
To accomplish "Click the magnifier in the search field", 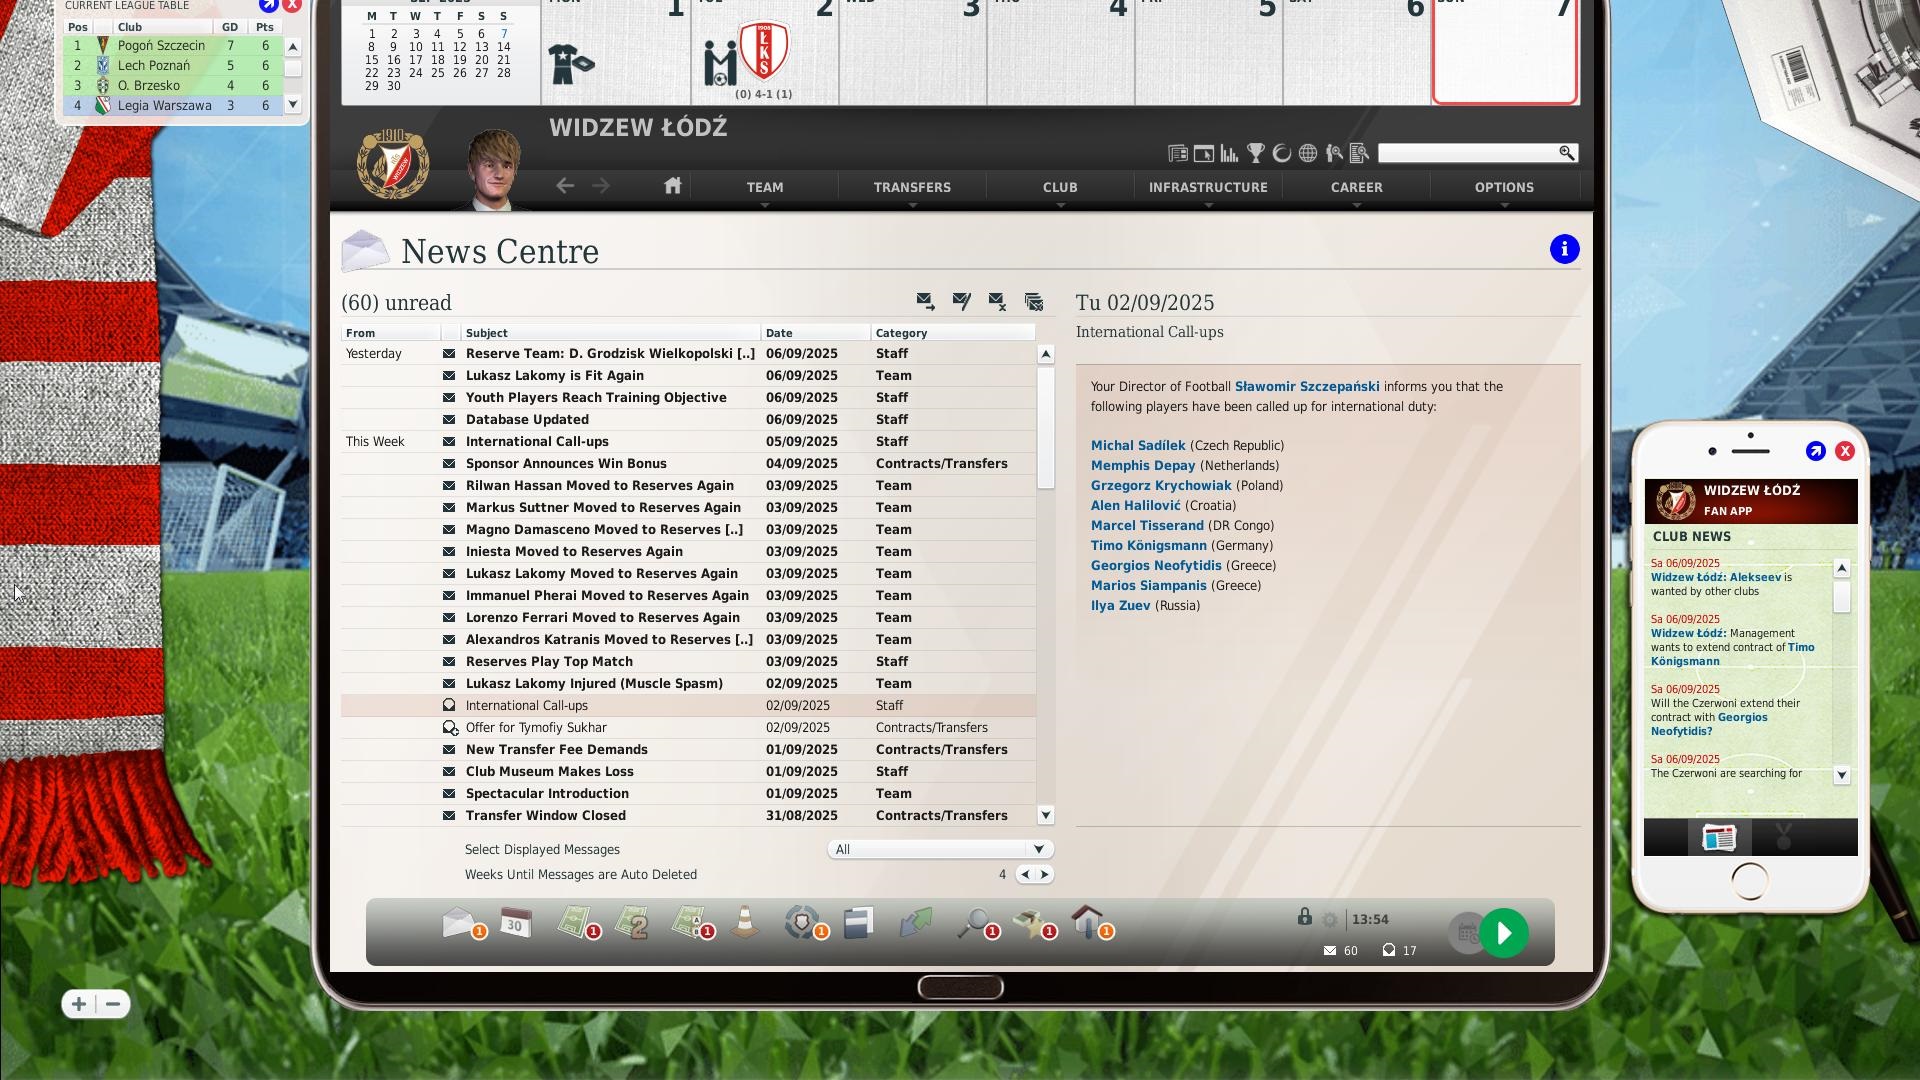I will pos(1566,153).
